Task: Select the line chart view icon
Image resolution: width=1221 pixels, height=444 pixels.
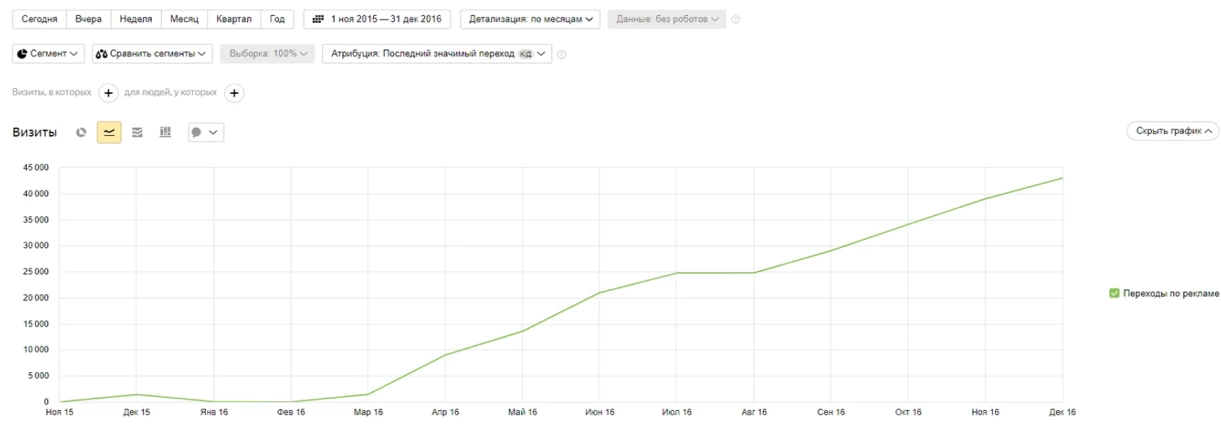Action: [x=109, y=132]
